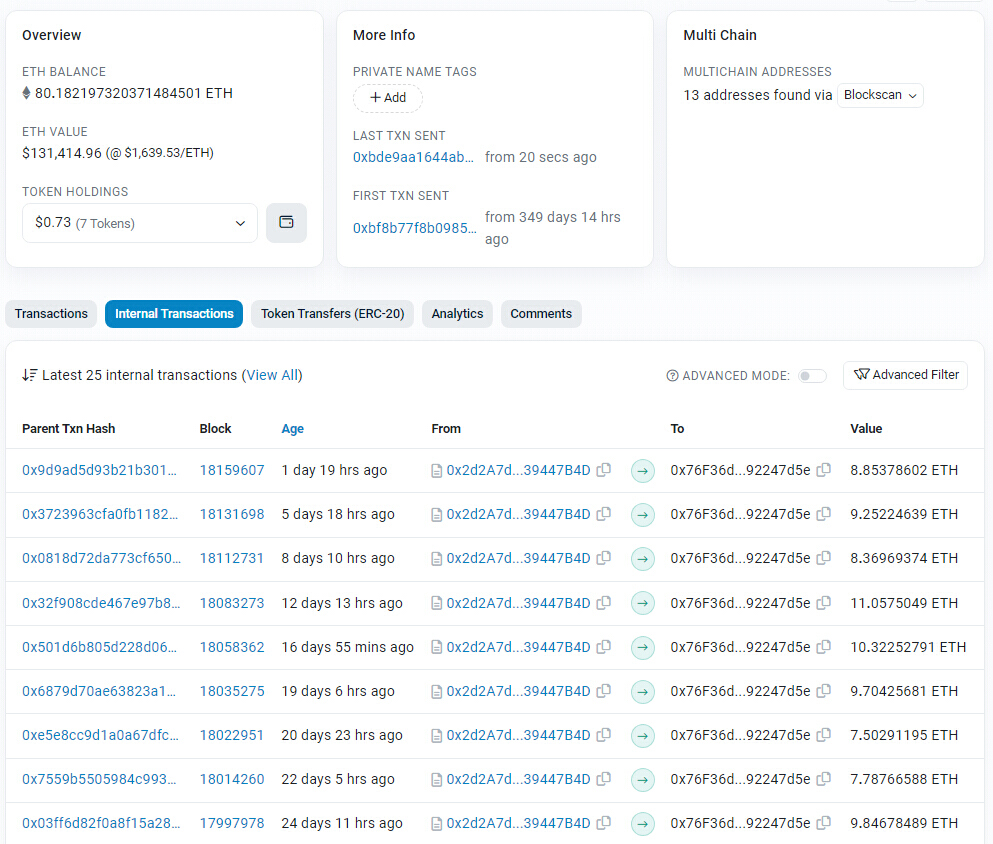Switch to Token Transfers (ERC-20) tab
Image resolution: width=993 pixels, height=844 pixels.
[x=332, y=313]
